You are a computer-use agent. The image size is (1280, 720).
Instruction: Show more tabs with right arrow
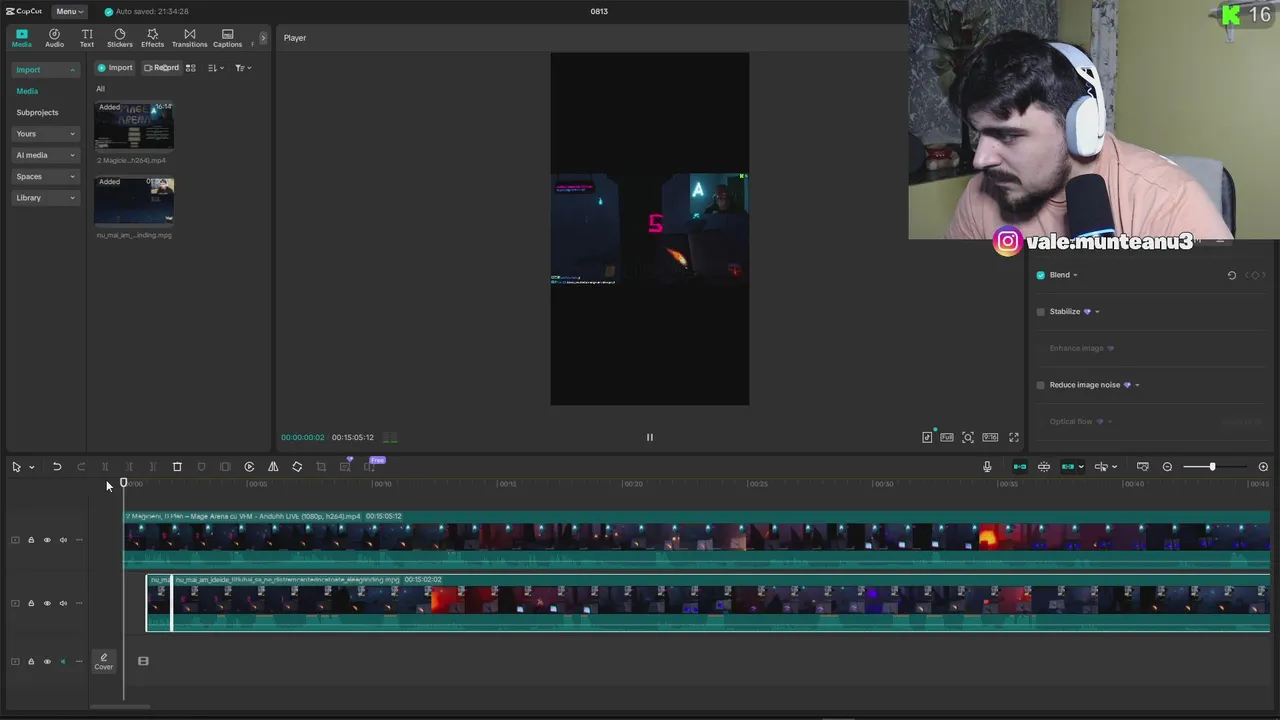[263, 38]
